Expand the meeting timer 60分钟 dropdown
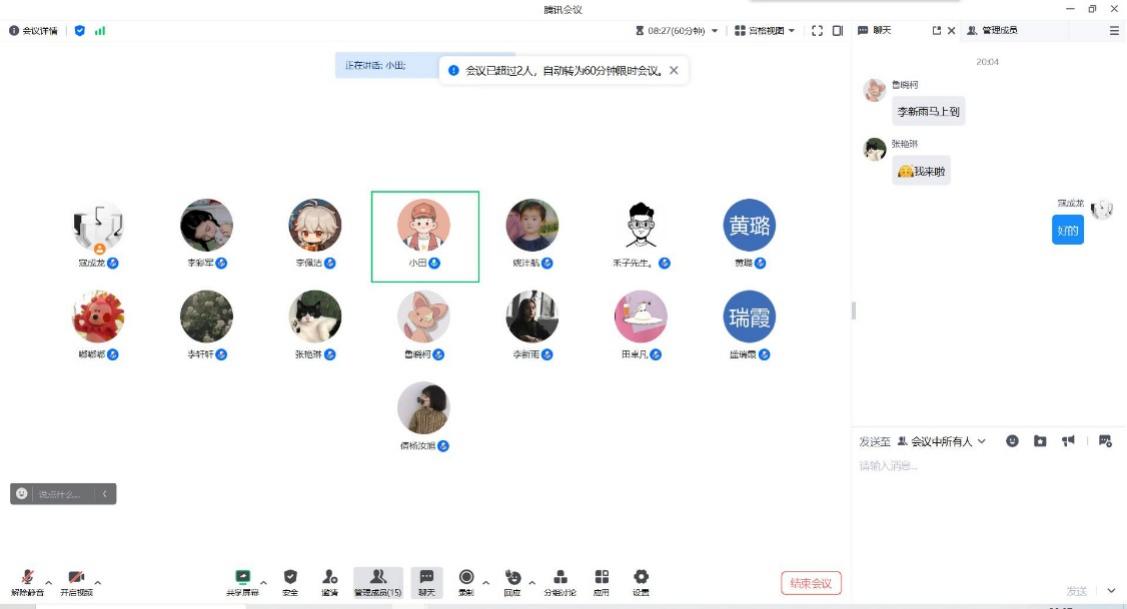This screenshot has width=1127, height=609. click(714, 31)
